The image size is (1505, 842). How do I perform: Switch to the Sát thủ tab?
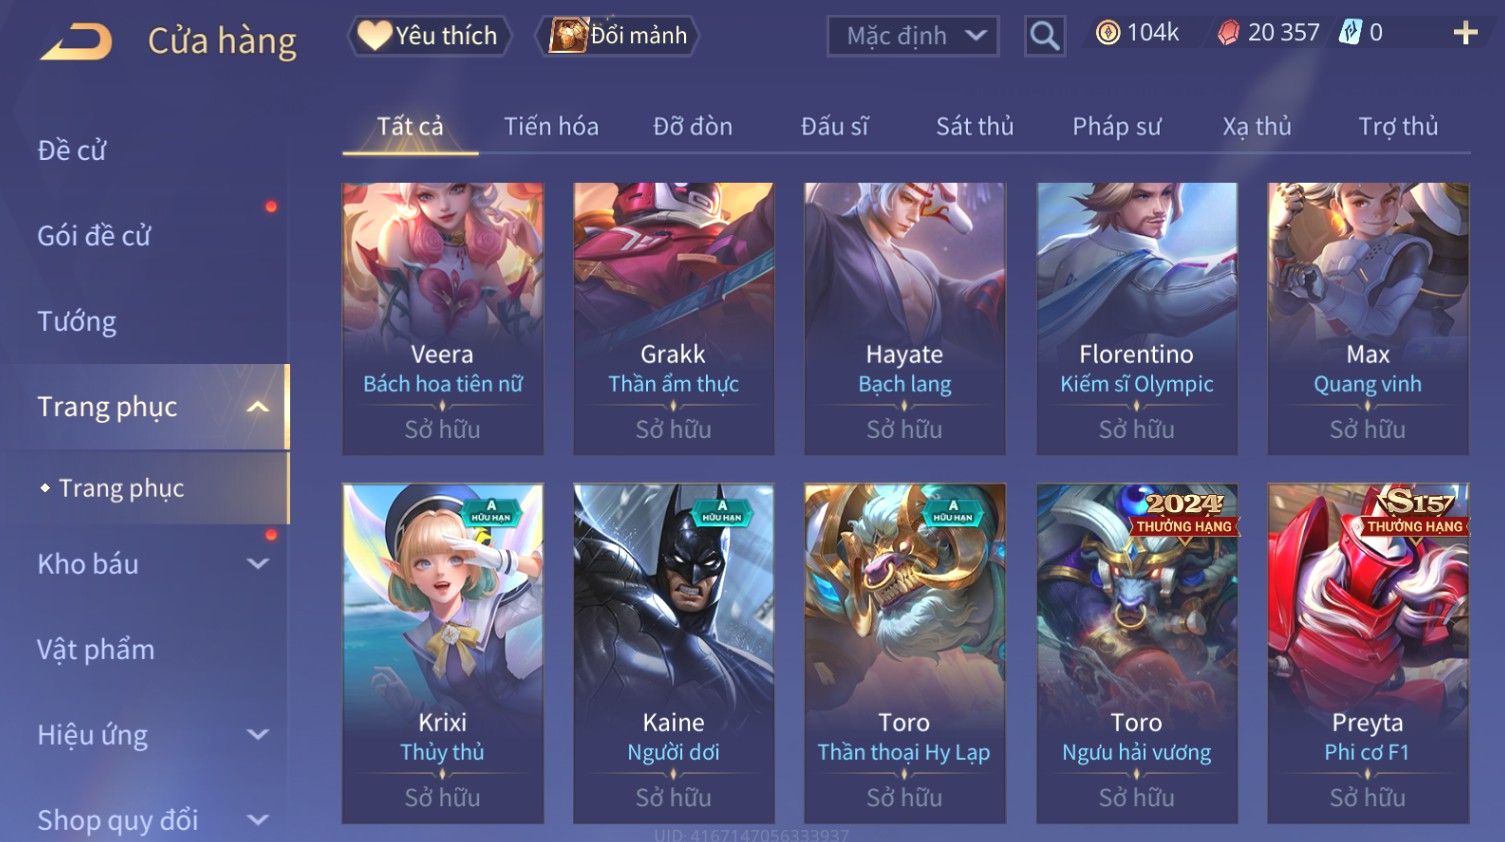(974, 126)
